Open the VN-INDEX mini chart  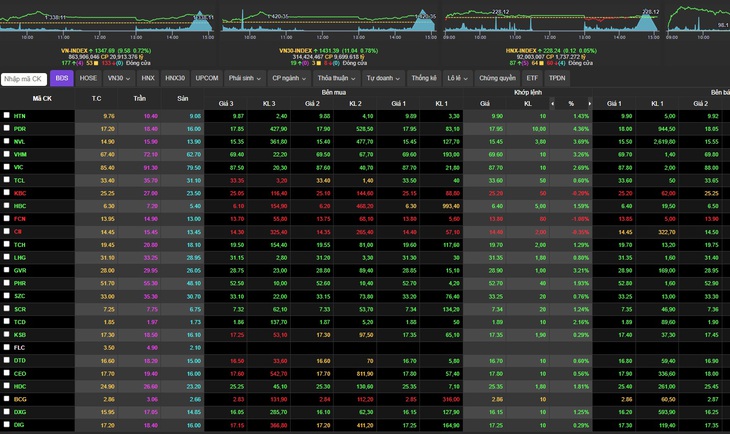click(x=107, y=21)
